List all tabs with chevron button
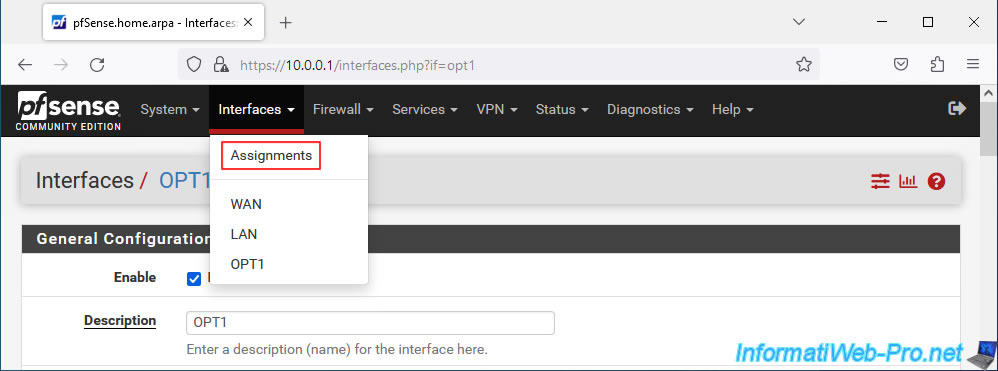The width and height of the screenshot is (998, 371). [x=799, y=22]
